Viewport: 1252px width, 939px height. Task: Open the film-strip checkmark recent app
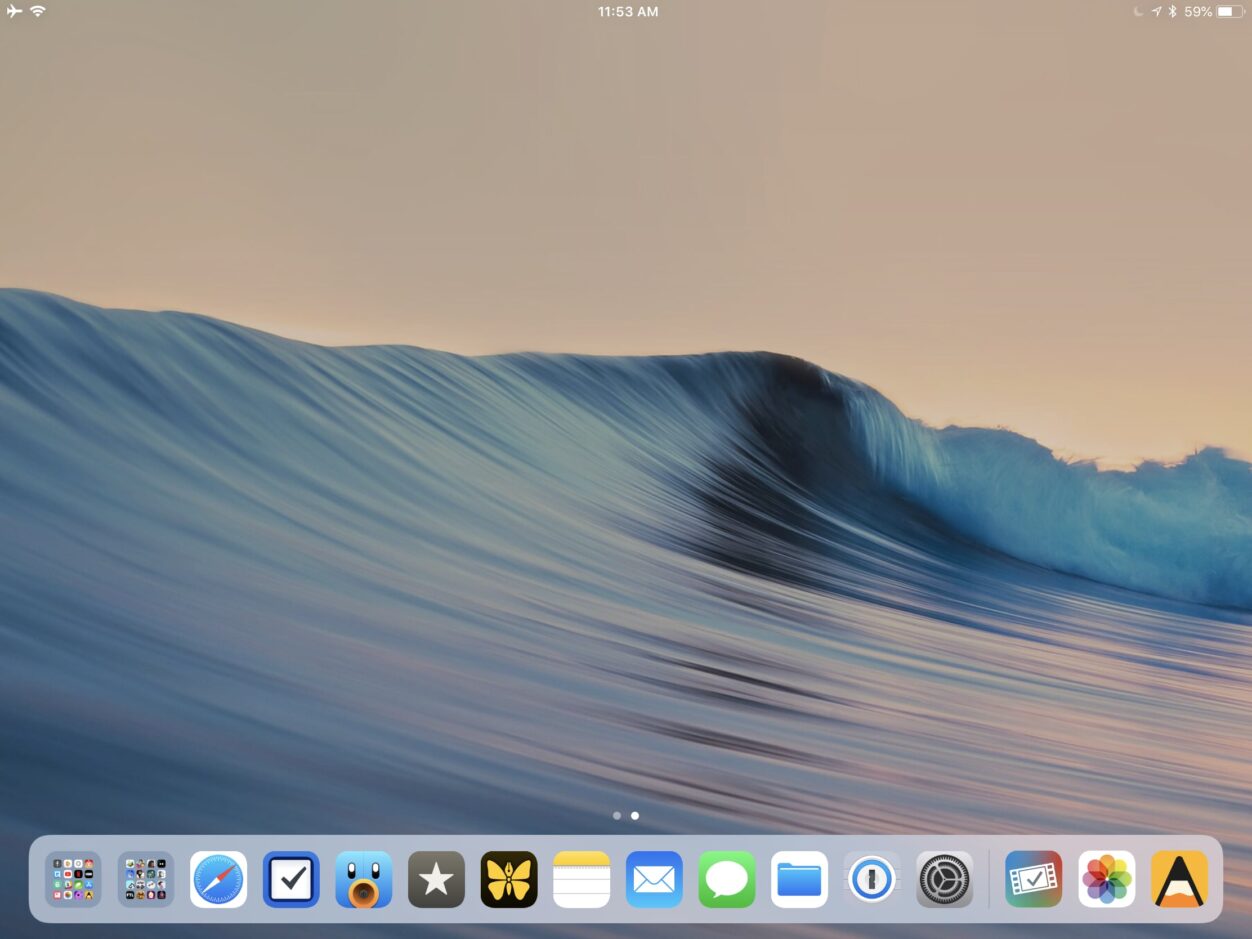click(1034, 879)
